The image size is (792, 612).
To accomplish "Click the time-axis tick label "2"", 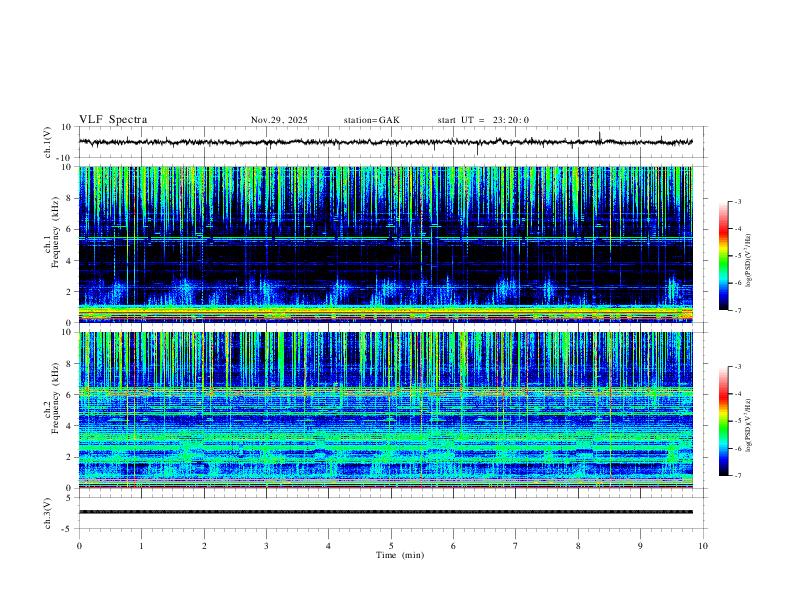I will tap(204, 546).
